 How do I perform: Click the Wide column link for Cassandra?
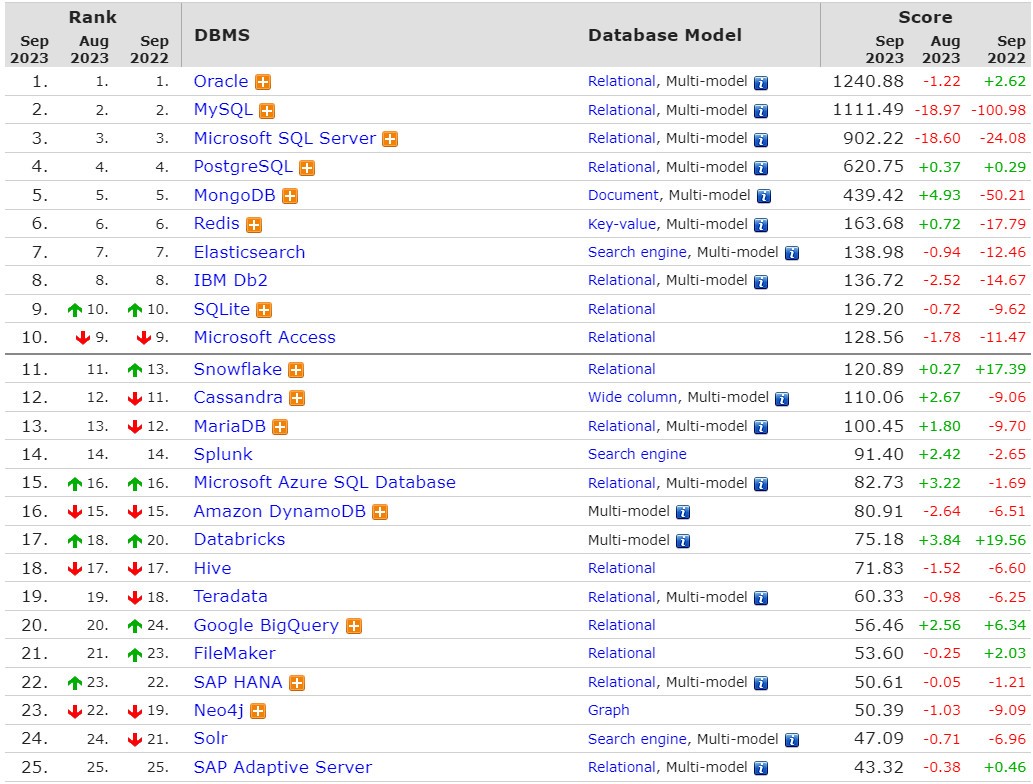pos(632,397)
